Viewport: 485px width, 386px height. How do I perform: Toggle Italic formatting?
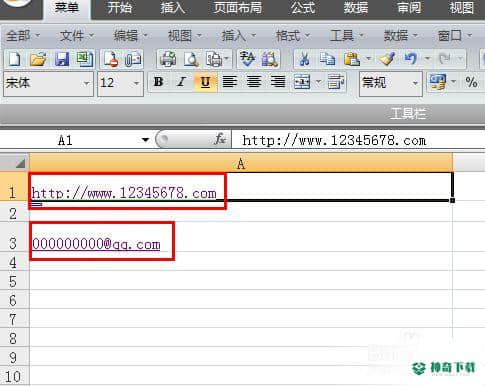(181, 82)
